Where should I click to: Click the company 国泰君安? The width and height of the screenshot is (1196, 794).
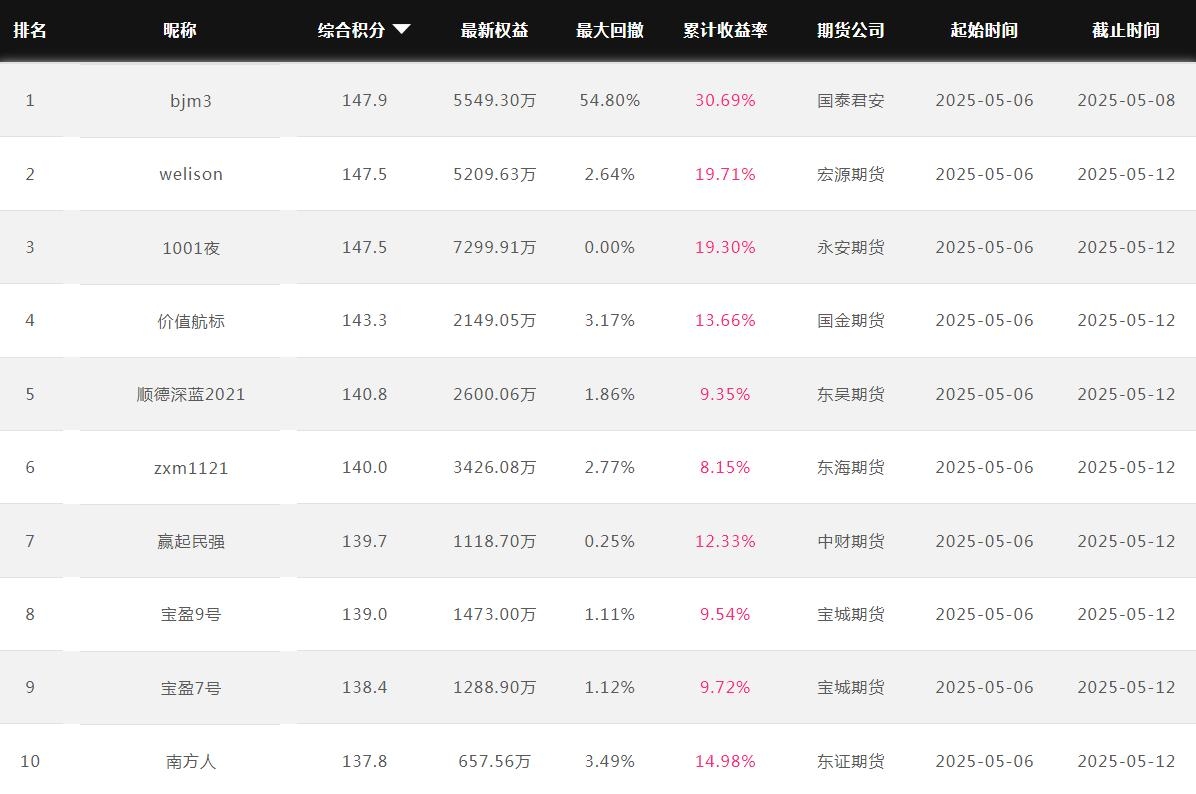click(x=850, y=101)
